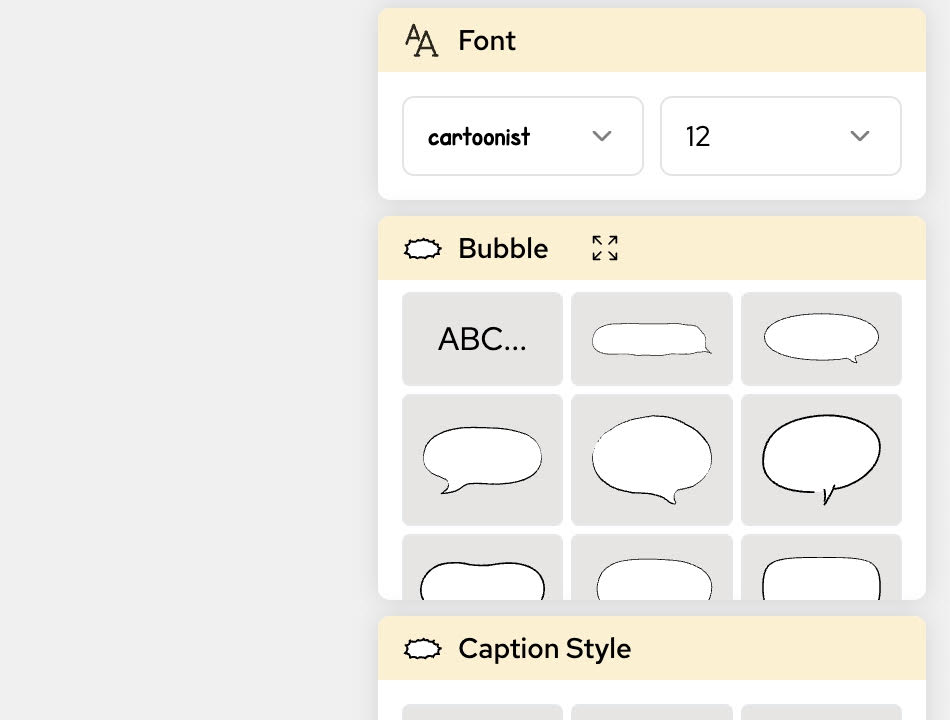The height and width of the screenshot is (720, 950).
Task: Select the bubble with bottom-center tail
Action: 652,459
